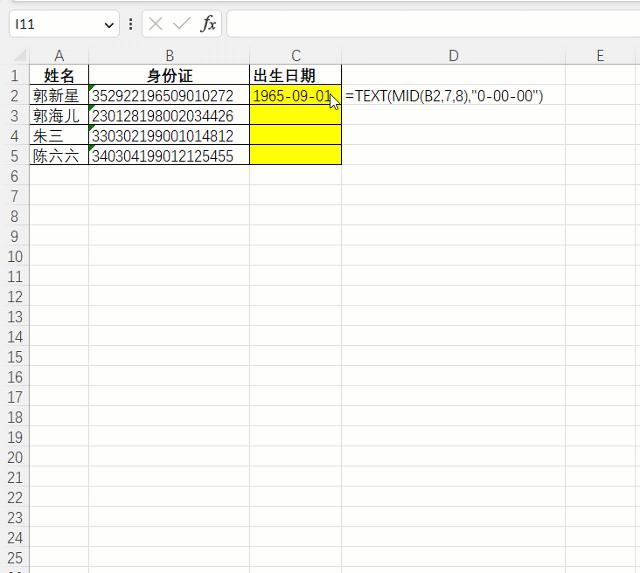Select the yellow cell showing 1965-09-01
The image size is (640, 573).
click(x=296, y=96)
